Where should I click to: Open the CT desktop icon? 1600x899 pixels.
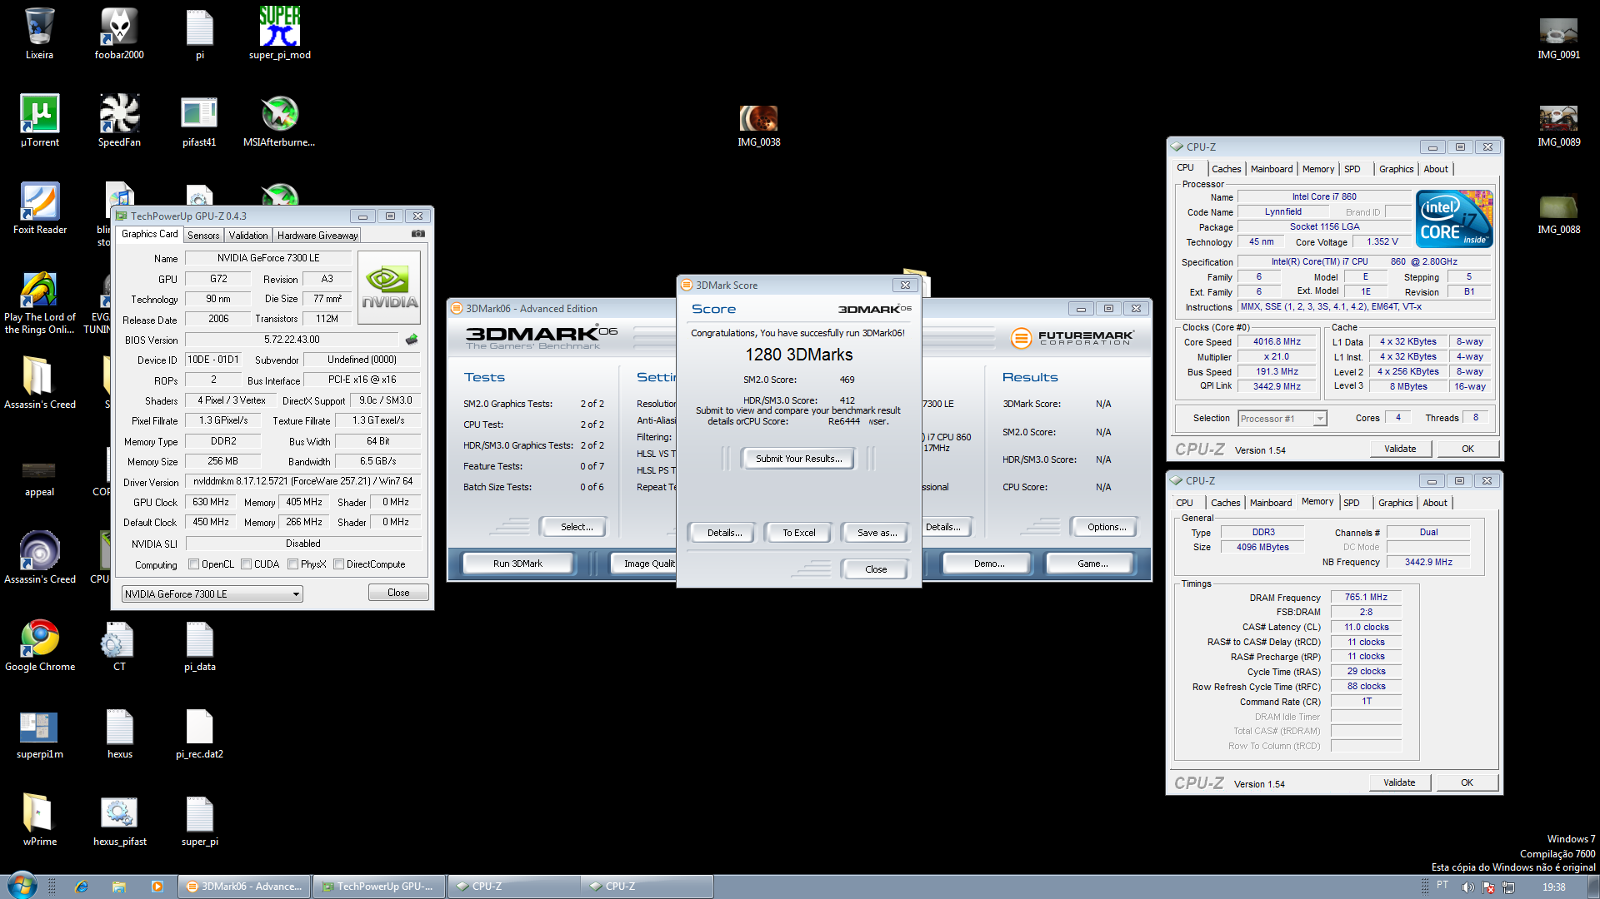[x=119, y=645]
